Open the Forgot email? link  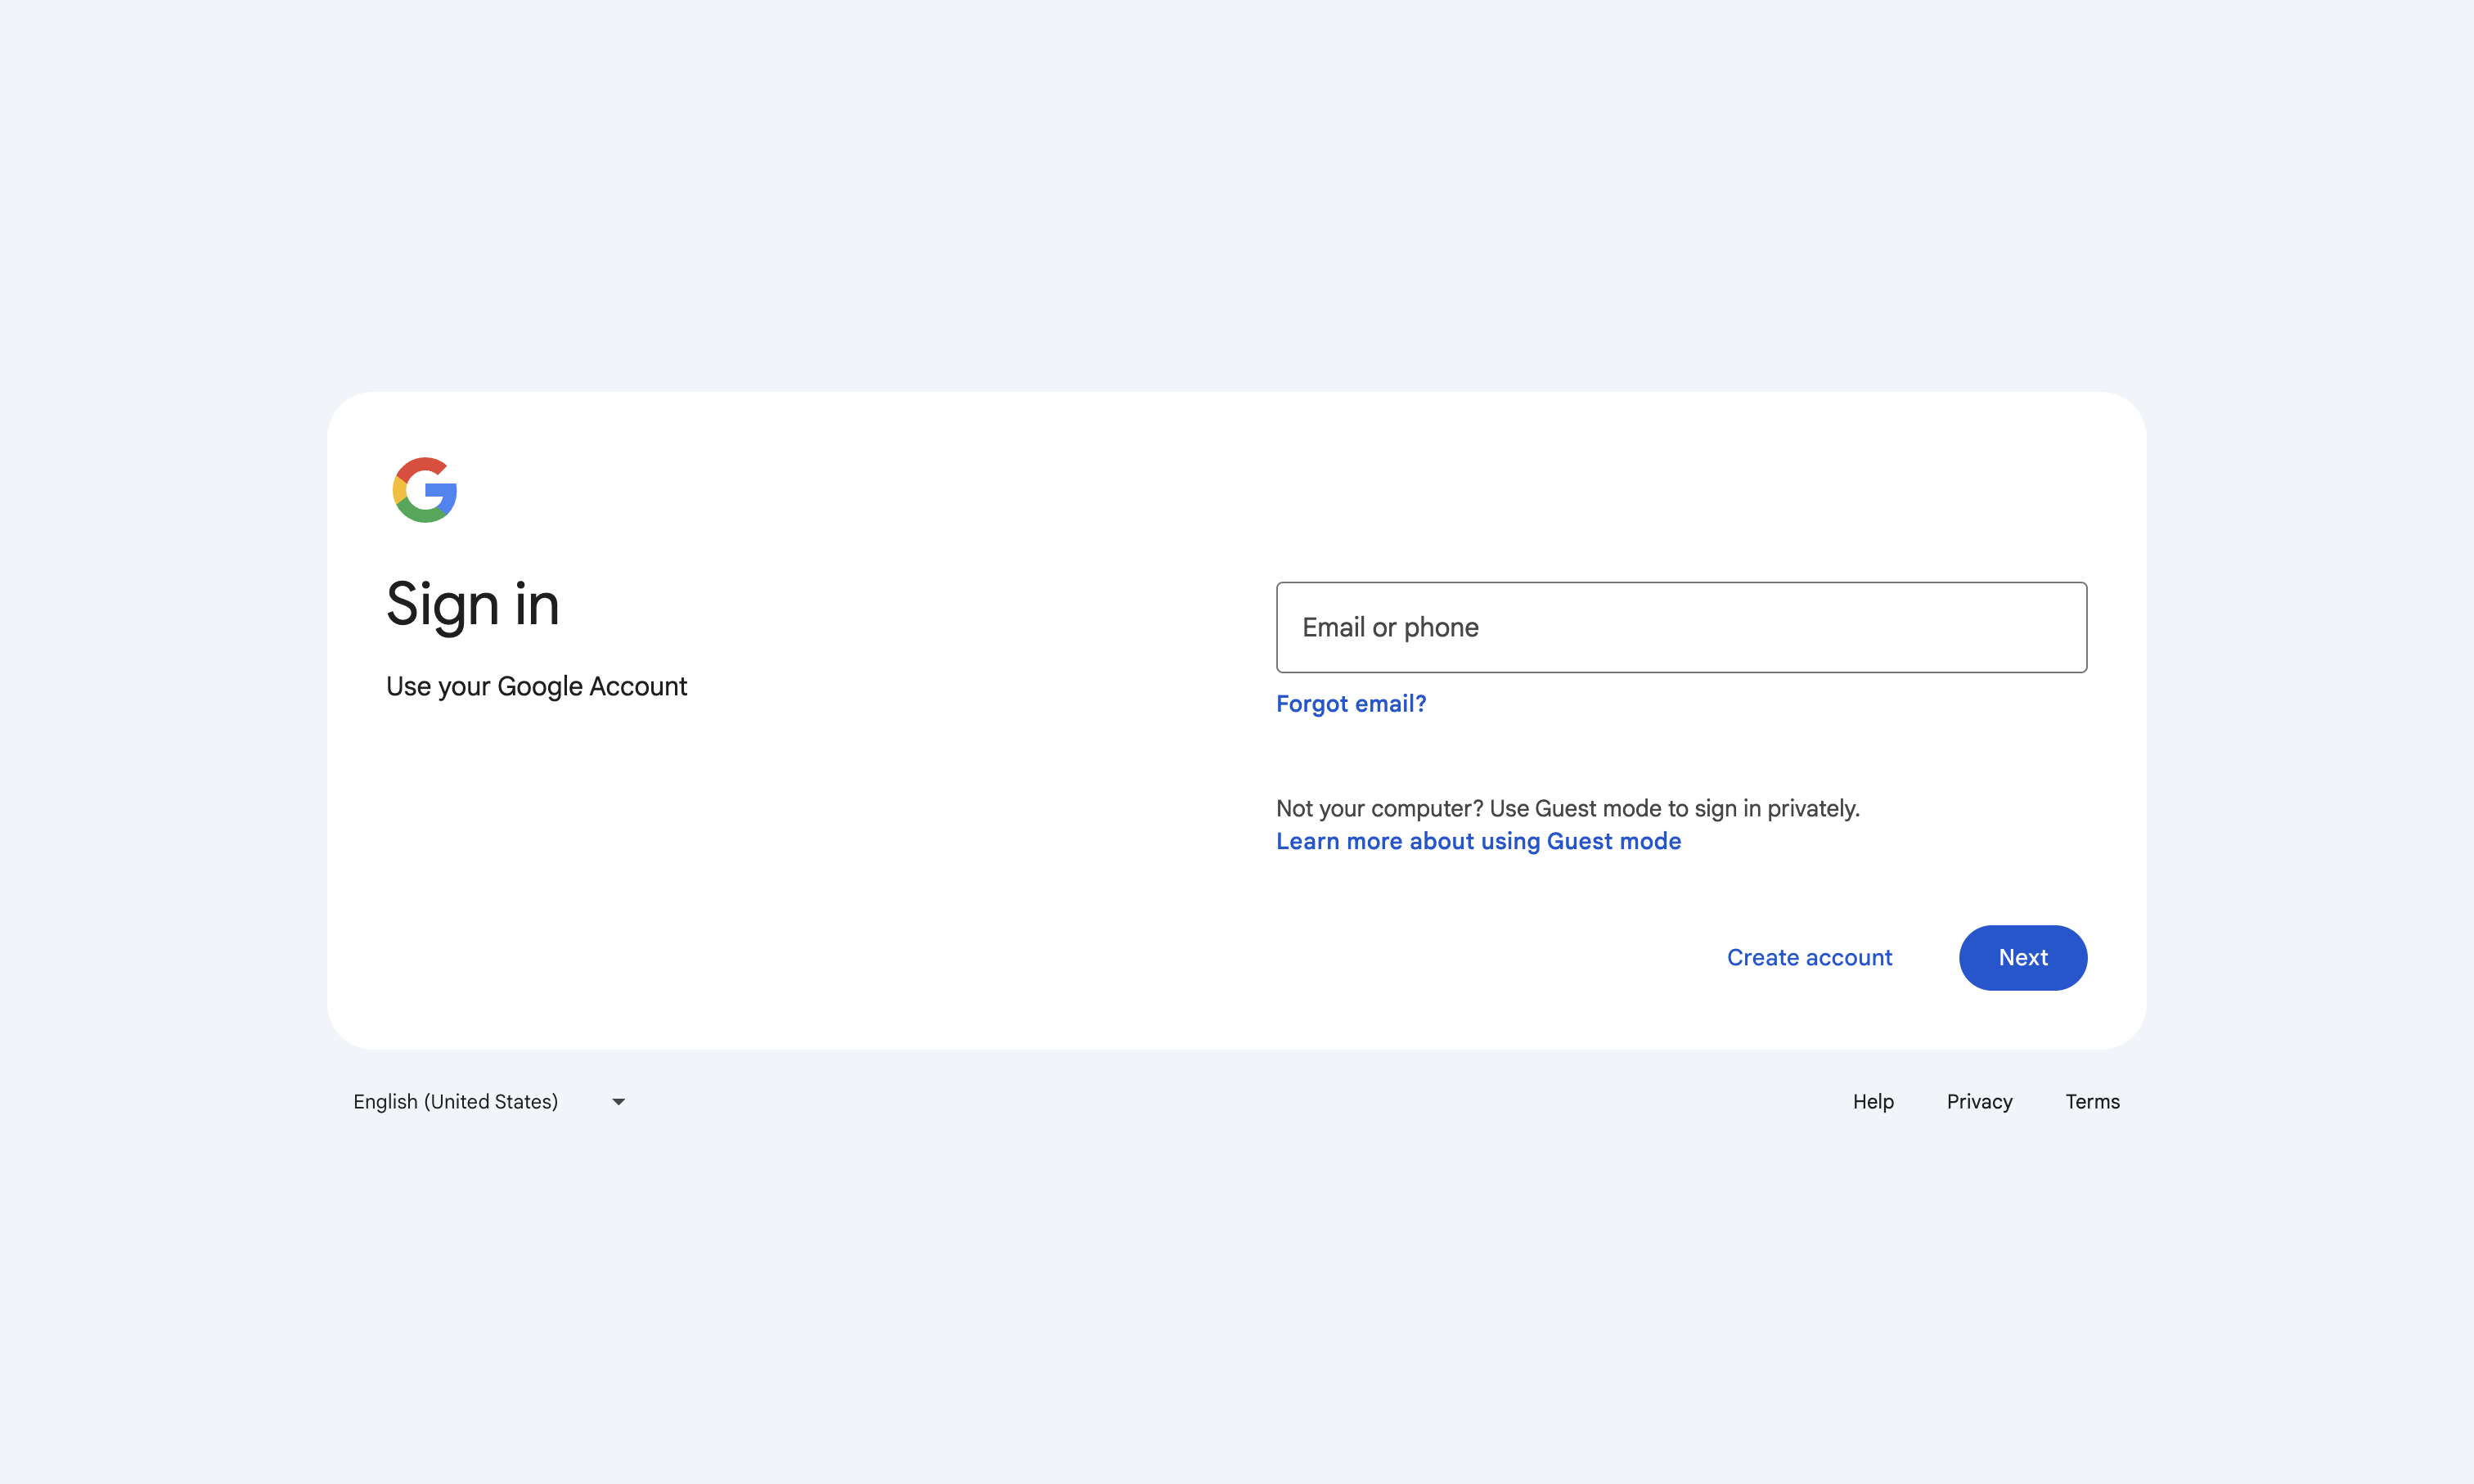click(x=1351, y=704)
